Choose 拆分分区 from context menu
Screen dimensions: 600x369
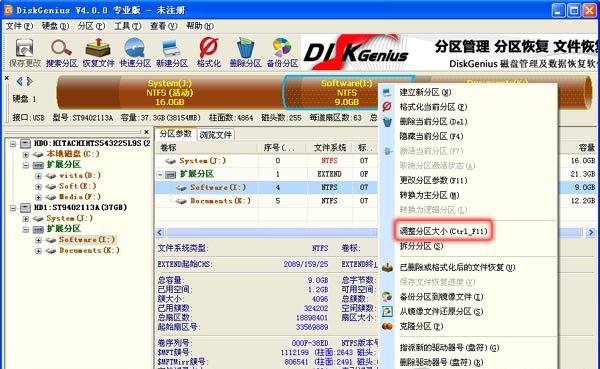pyautogui.click(x=421, y=246)
